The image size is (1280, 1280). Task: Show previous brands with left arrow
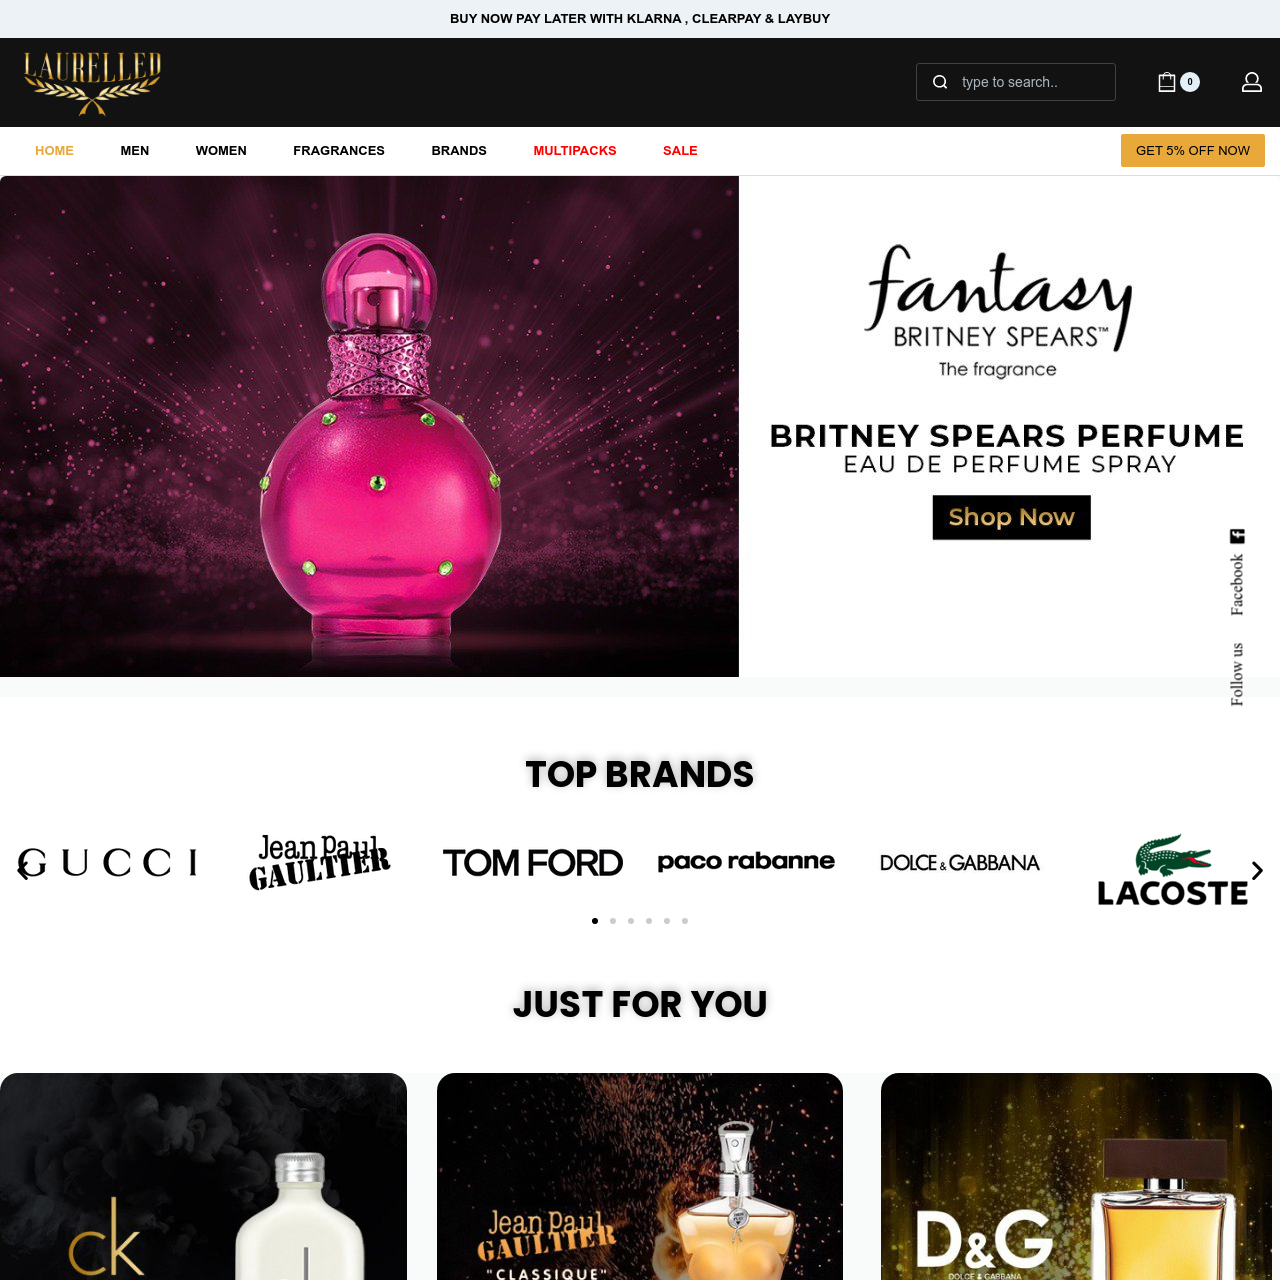coord(23,871)
